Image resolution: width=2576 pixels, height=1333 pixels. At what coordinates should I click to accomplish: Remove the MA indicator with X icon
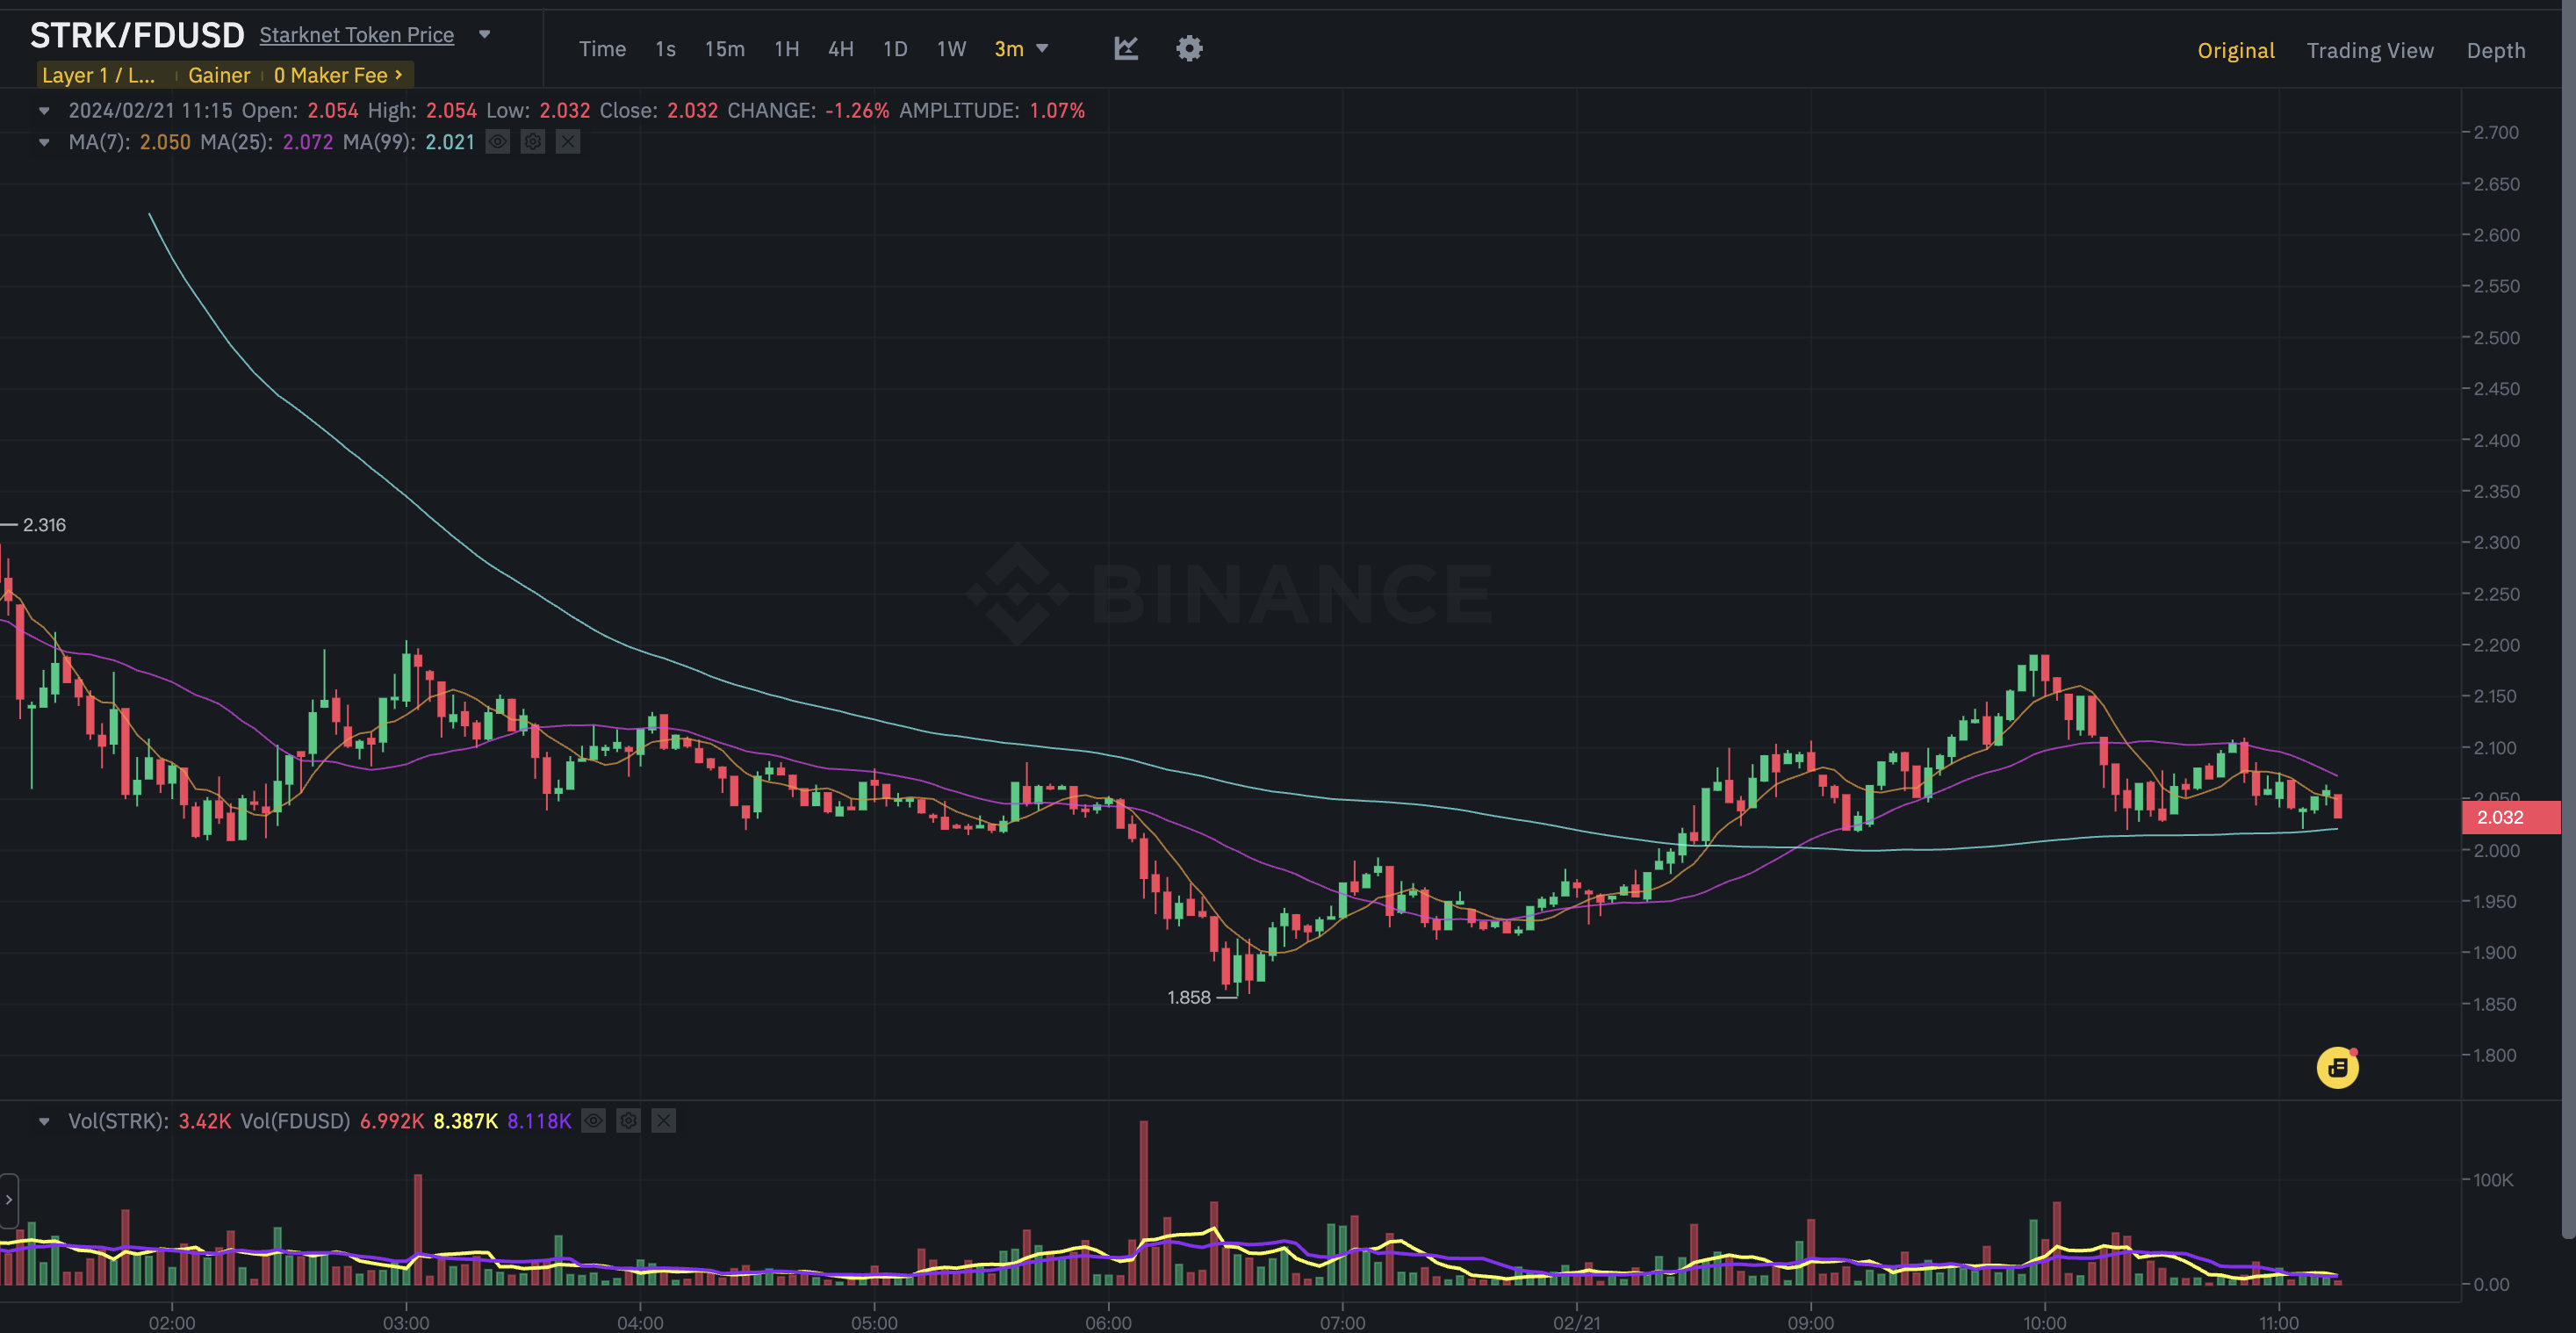[568, 142]
